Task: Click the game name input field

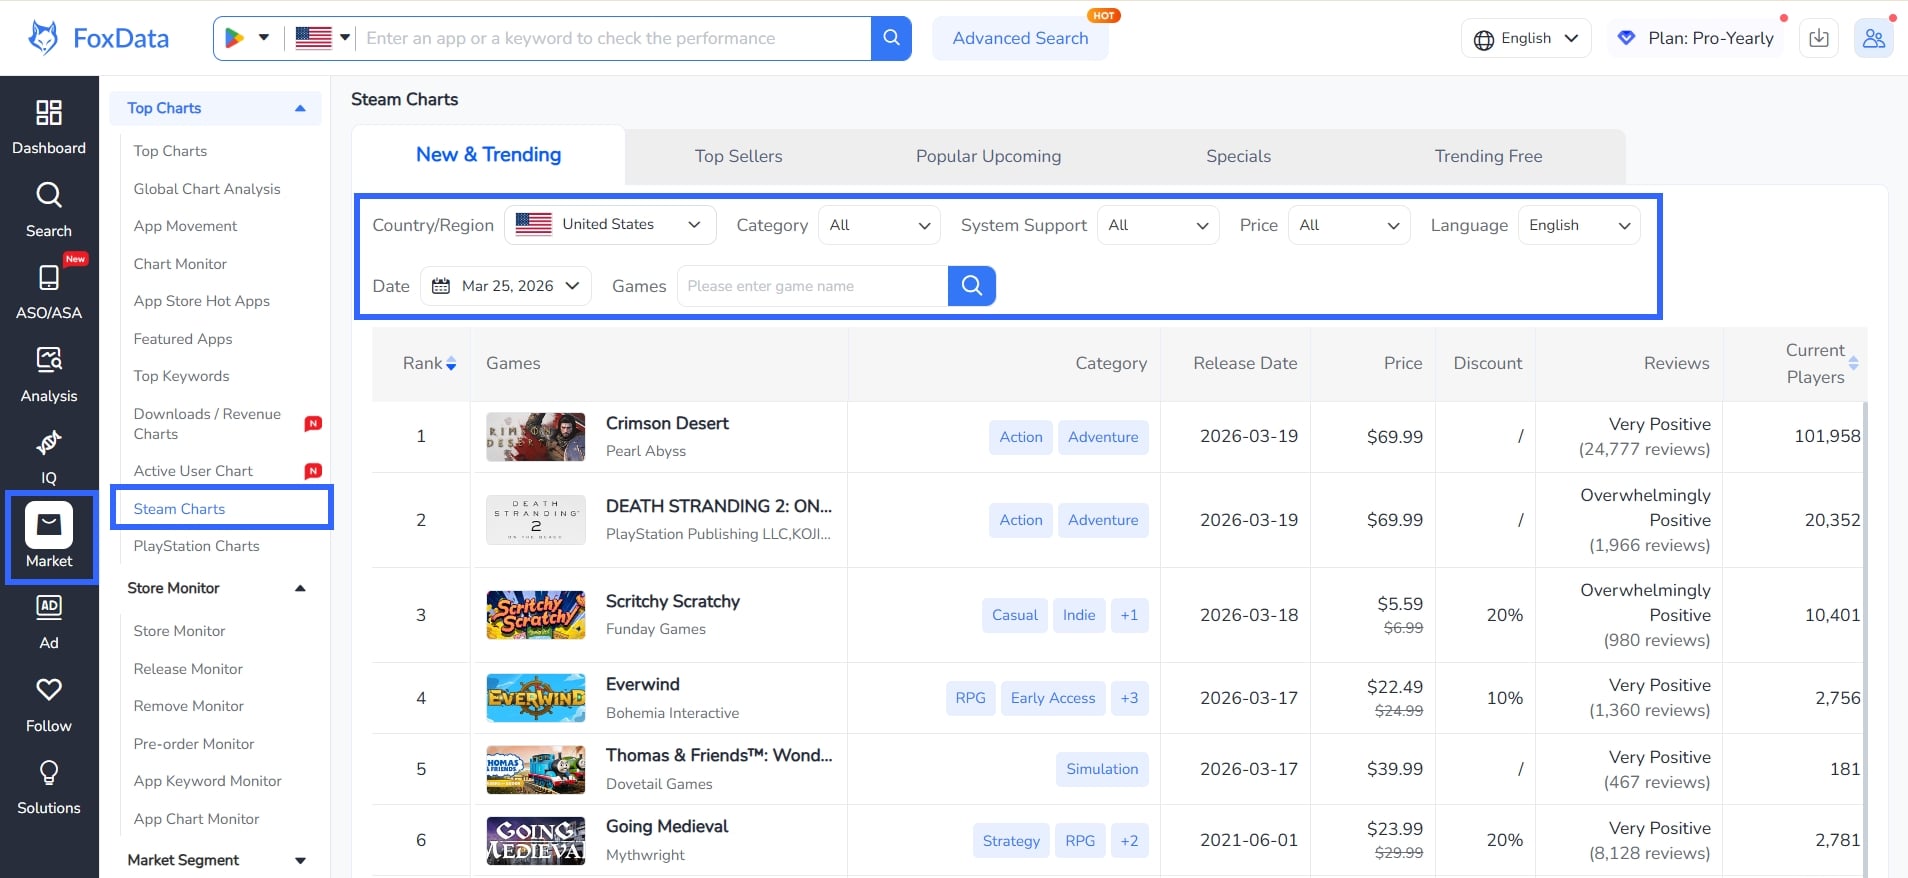Action: (x=811, y=286)
